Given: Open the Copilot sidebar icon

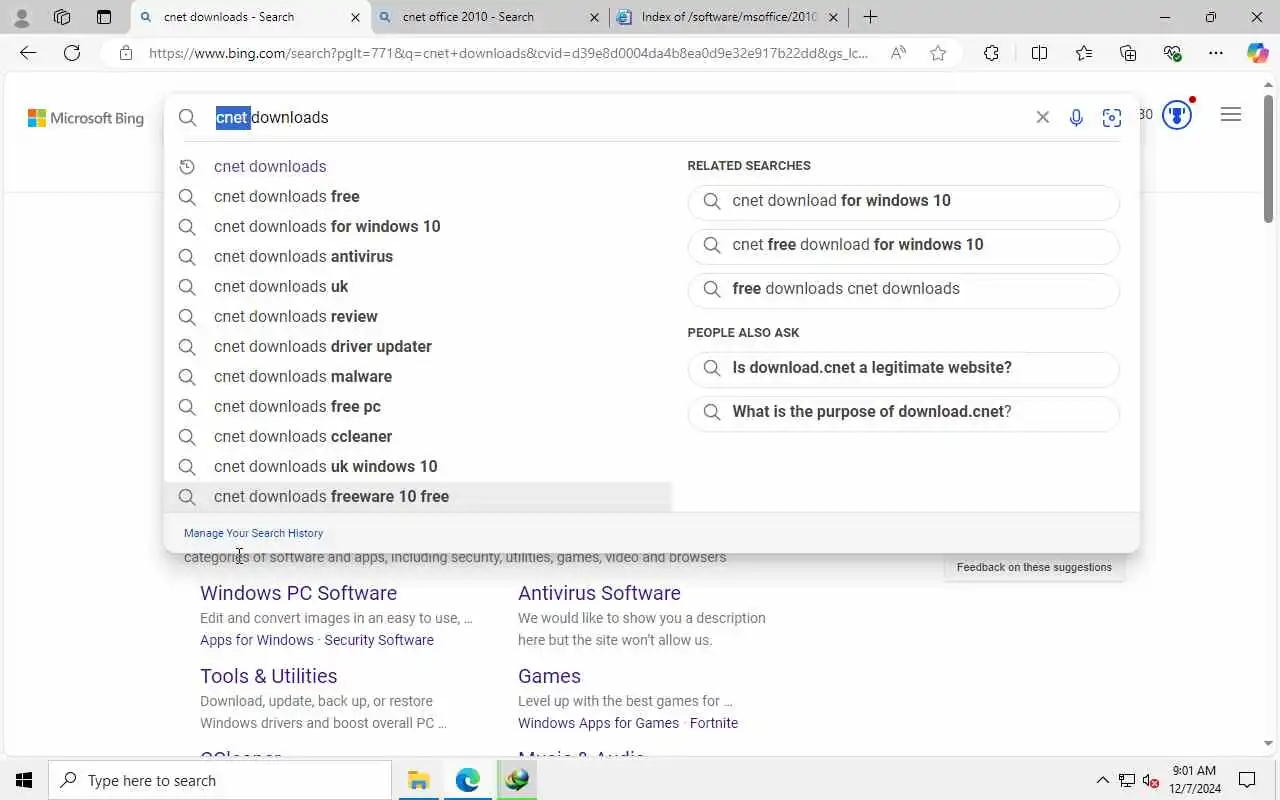Looking at the screenshot, I should [1257, 53].
